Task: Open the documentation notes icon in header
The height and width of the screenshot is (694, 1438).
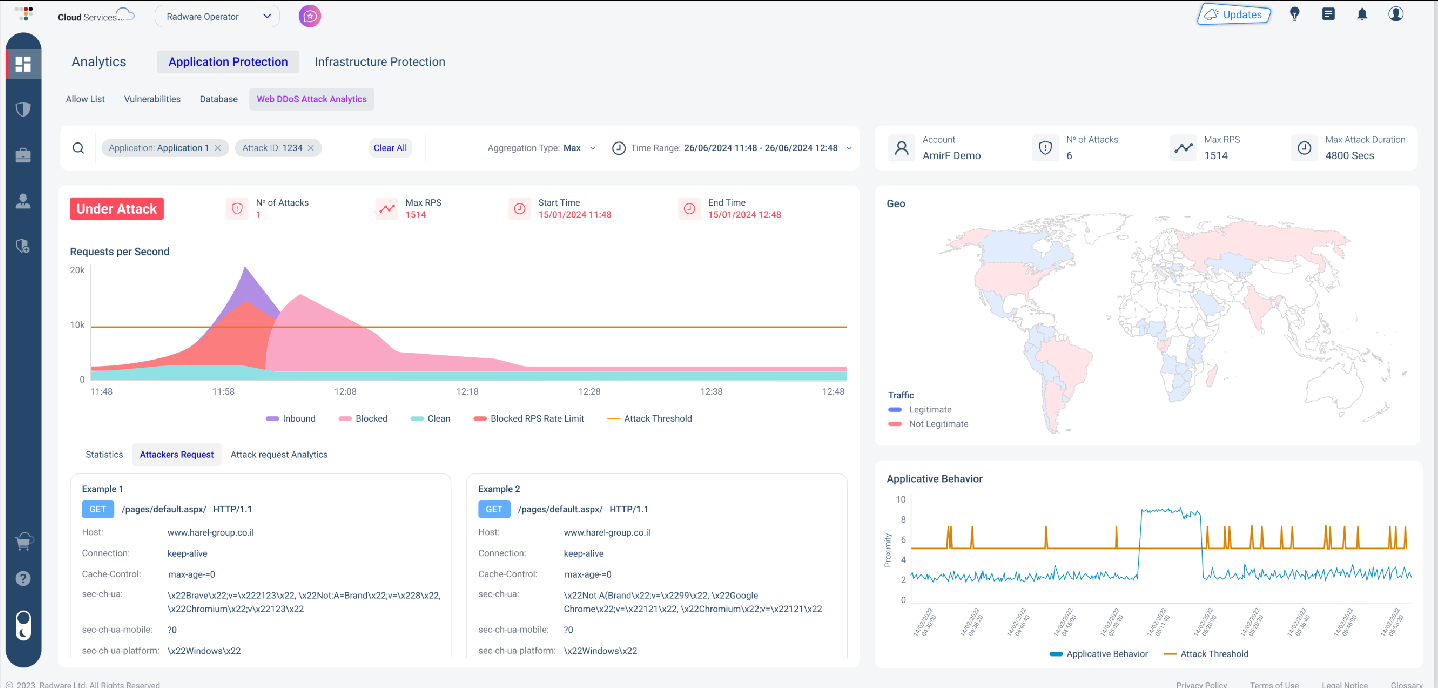Action: pos(1328,14)
